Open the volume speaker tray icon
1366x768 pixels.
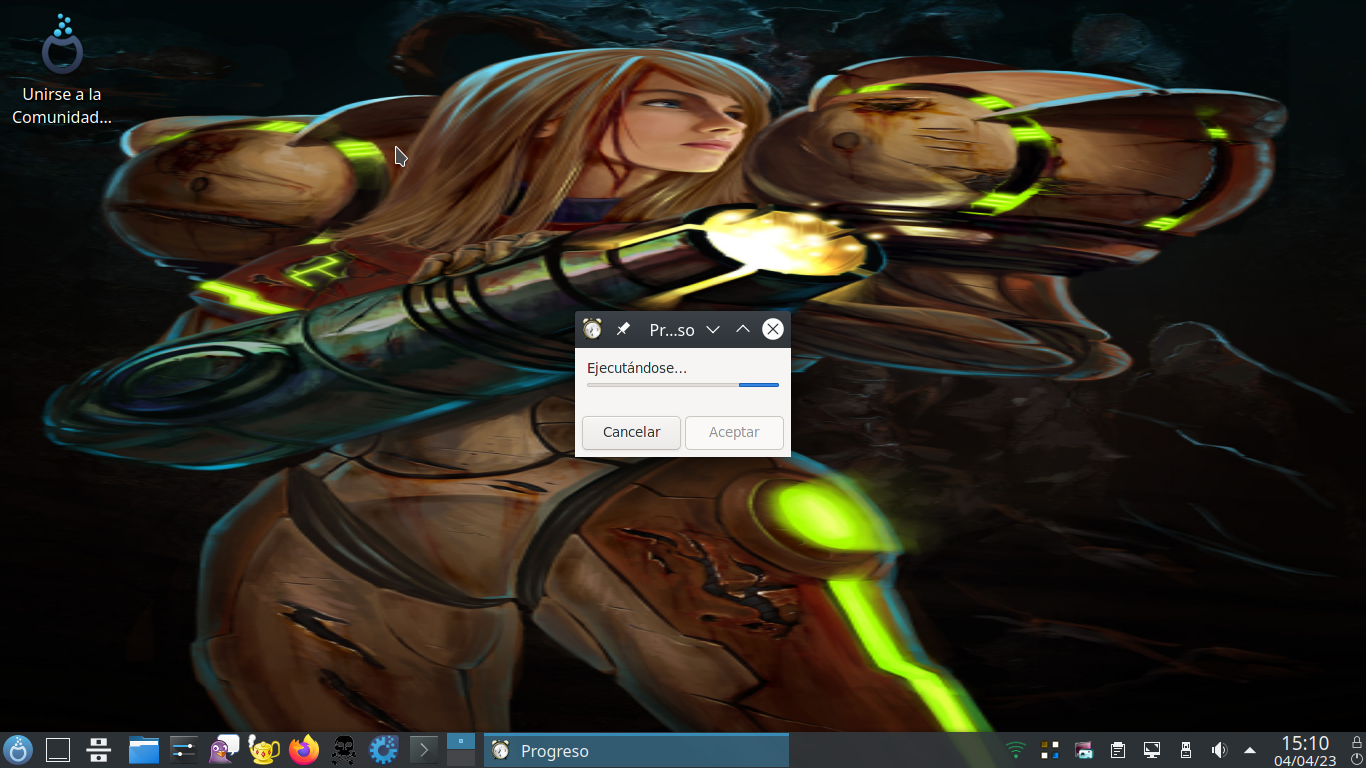tap(1219, 750)
